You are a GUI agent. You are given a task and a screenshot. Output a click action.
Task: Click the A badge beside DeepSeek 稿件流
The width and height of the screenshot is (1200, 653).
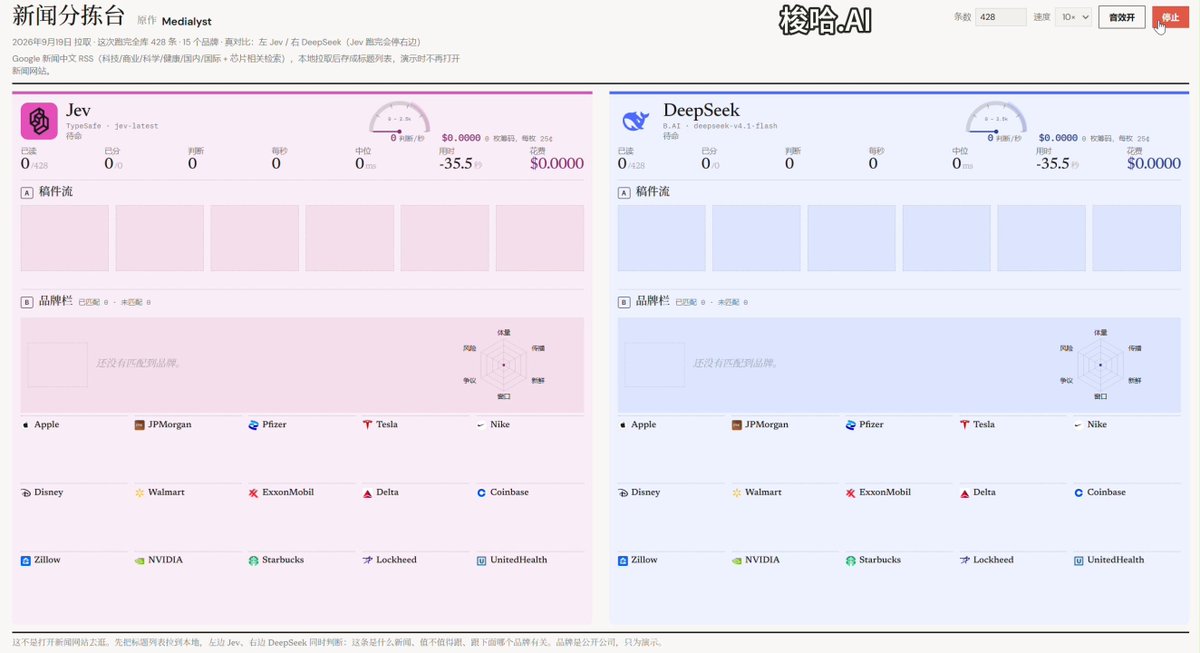pyautogui.click(x=624, y=193)
